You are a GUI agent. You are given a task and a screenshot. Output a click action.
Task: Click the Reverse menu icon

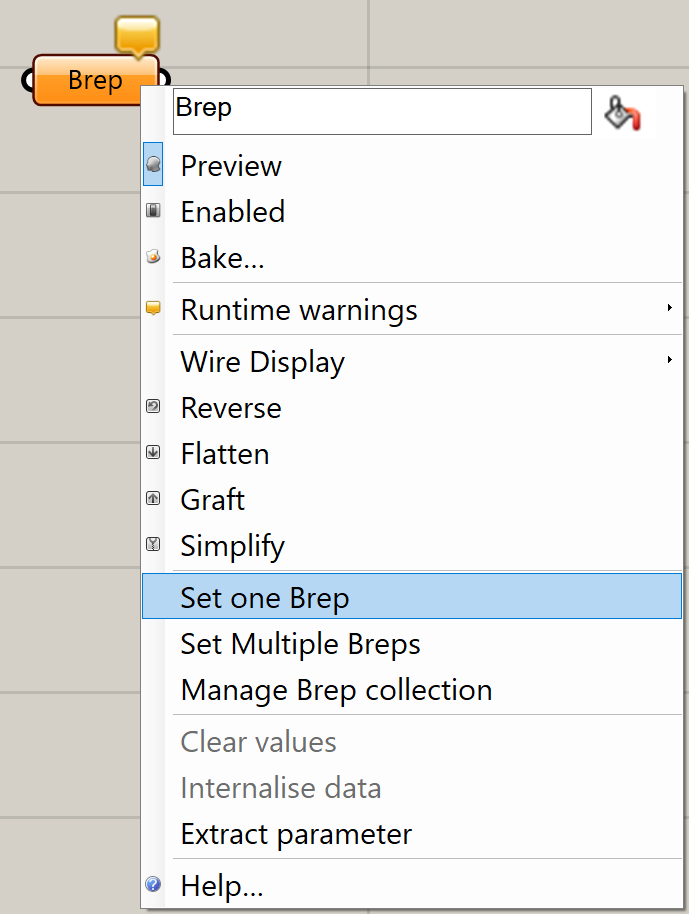pyautogui.click(x=153, y=407)
